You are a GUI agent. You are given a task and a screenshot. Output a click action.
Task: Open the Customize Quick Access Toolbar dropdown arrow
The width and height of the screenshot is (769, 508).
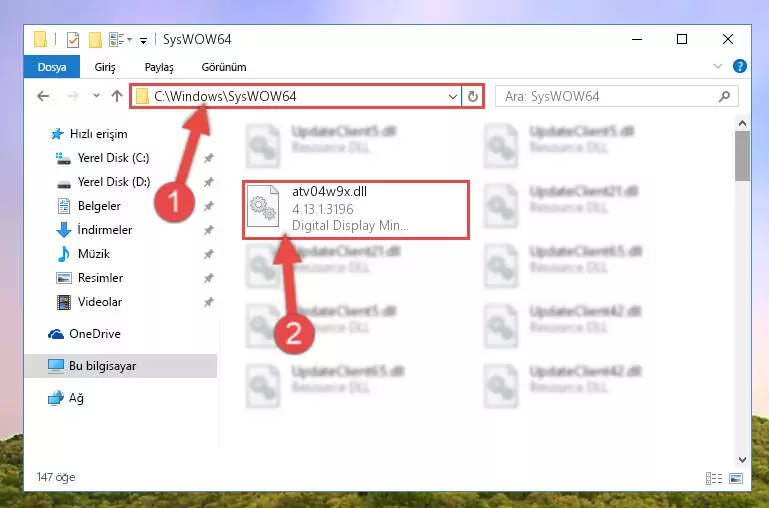[143, 40]
